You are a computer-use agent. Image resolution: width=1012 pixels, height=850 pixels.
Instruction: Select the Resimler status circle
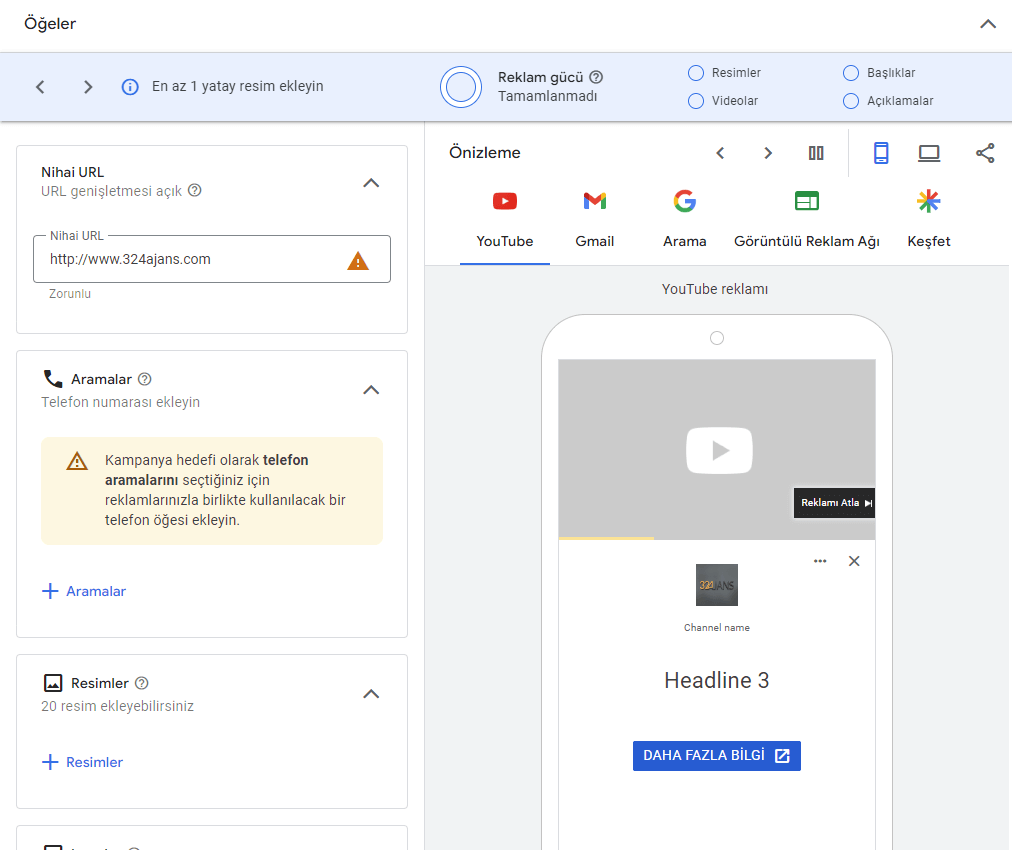(x=696, y=73)
